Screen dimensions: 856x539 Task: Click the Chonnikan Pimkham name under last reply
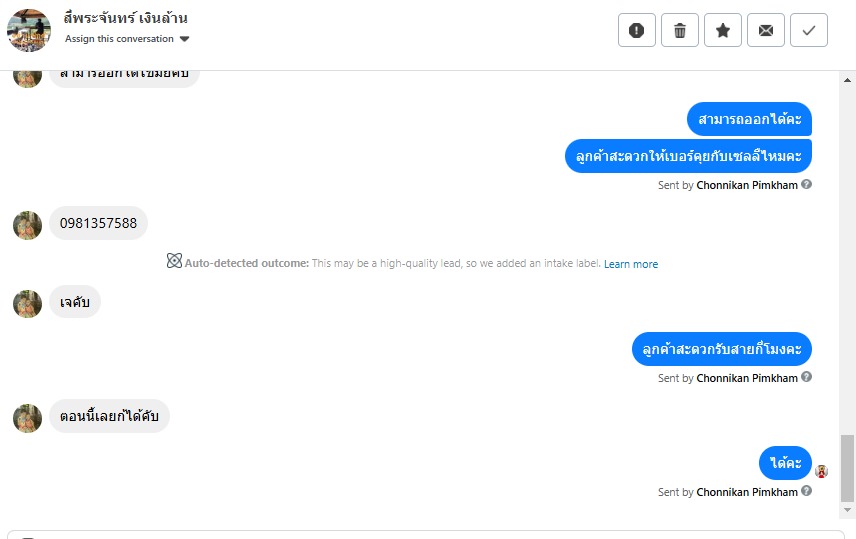[747, 492]
